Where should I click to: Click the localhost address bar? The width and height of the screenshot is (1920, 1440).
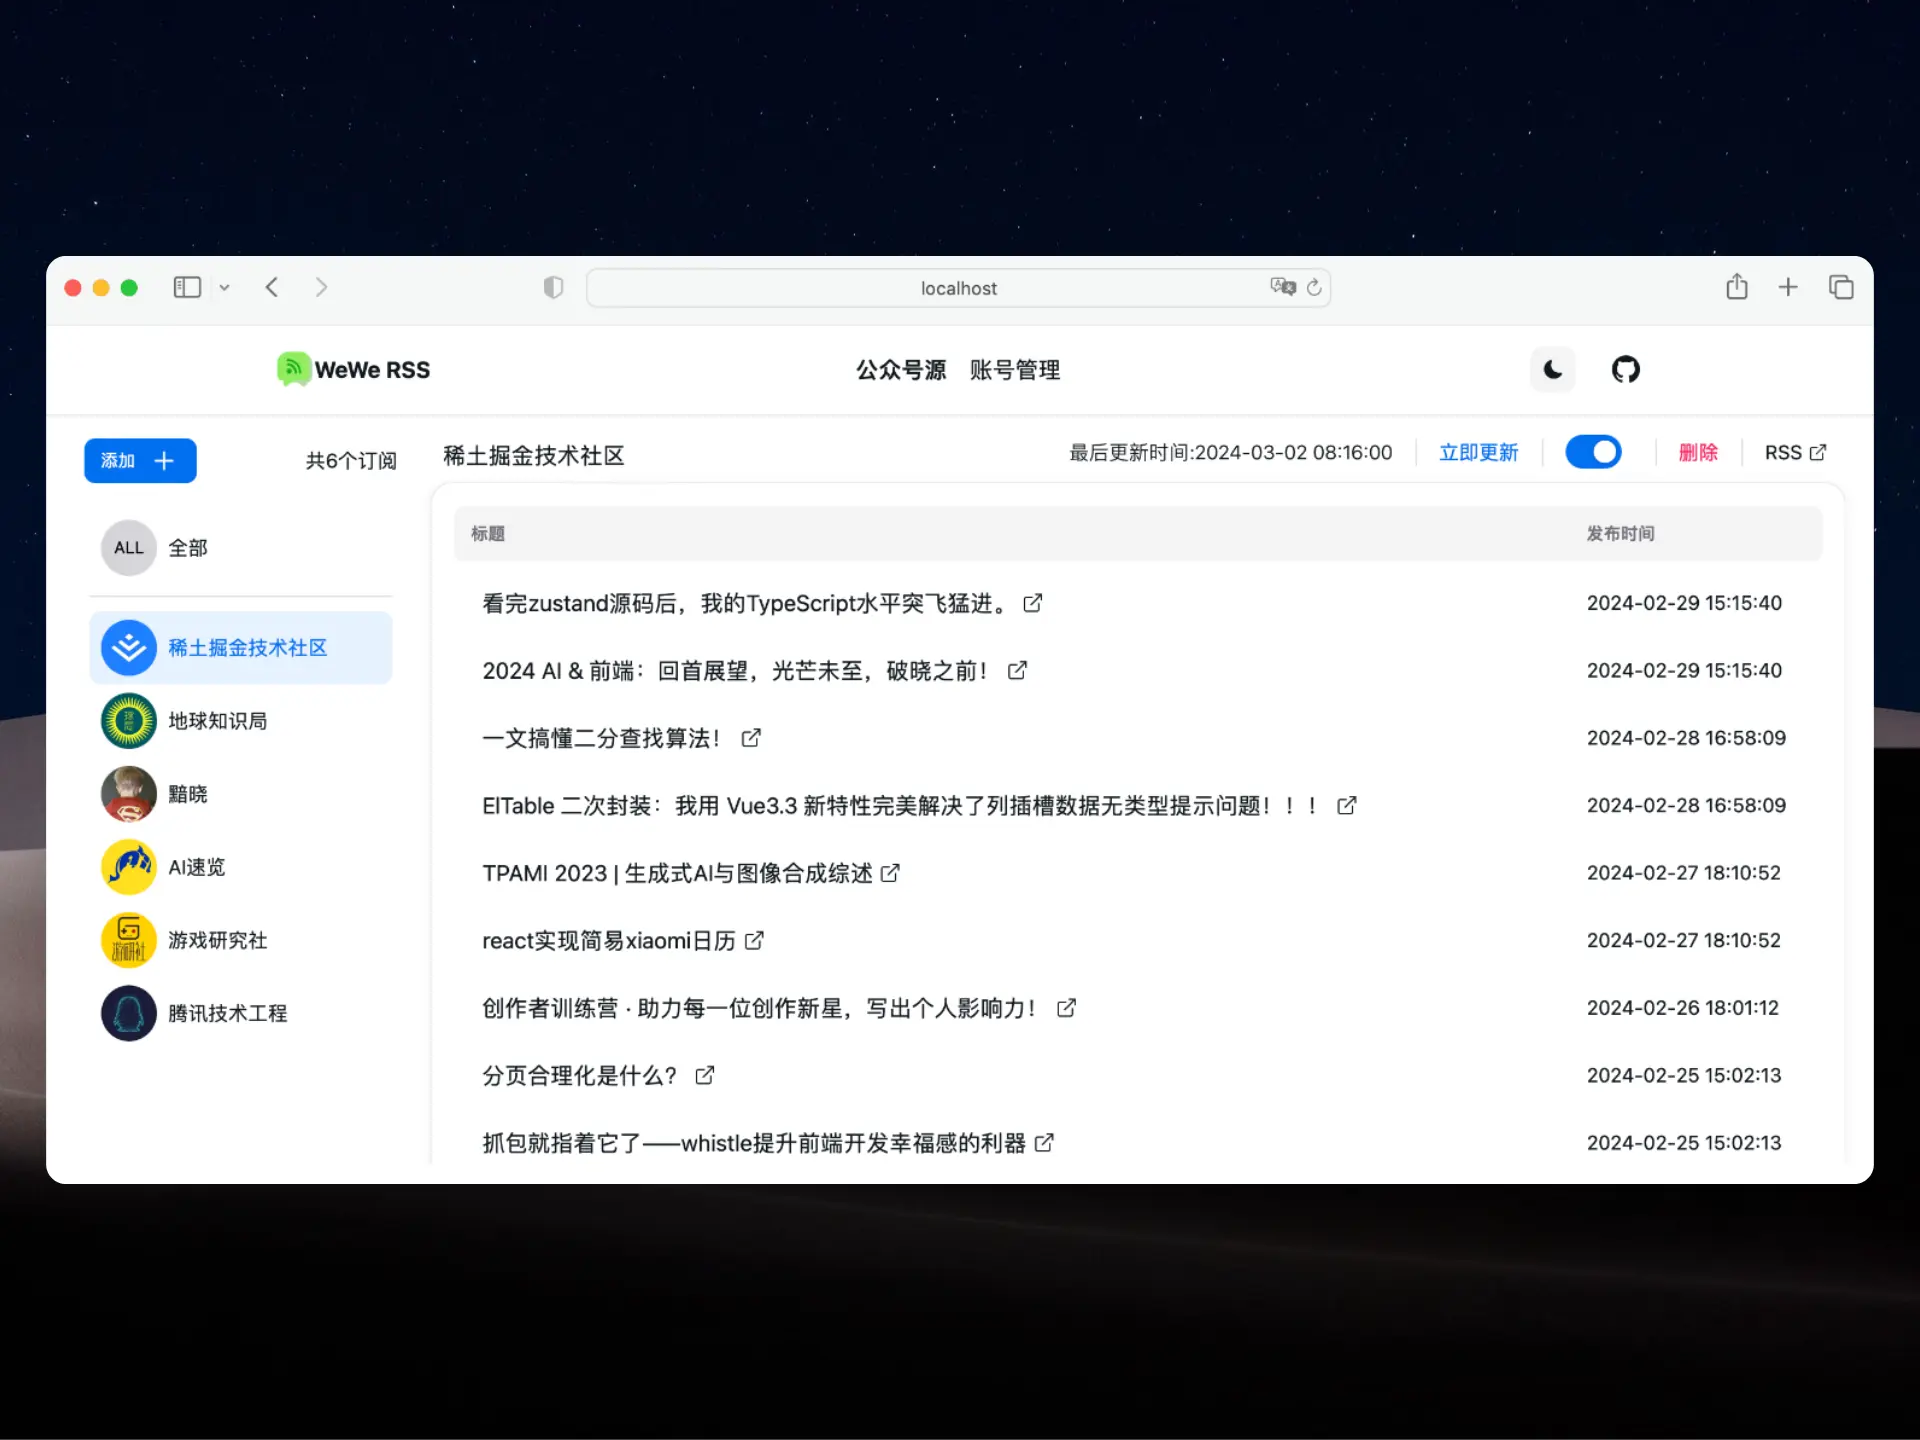coord(957,288)
